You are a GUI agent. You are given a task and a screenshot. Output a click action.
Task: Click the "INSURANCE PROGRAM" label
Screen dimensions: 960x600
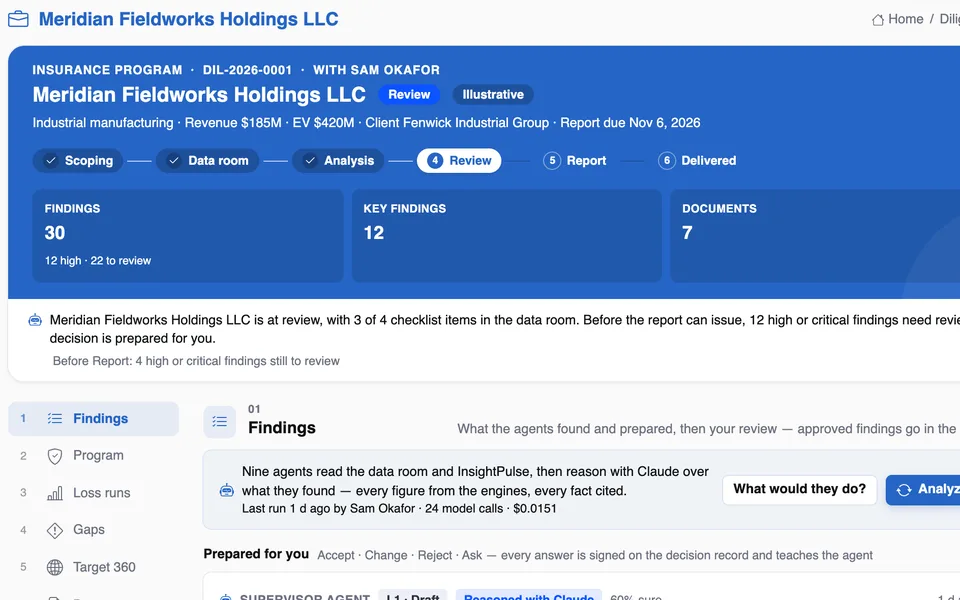coord(107,70)
